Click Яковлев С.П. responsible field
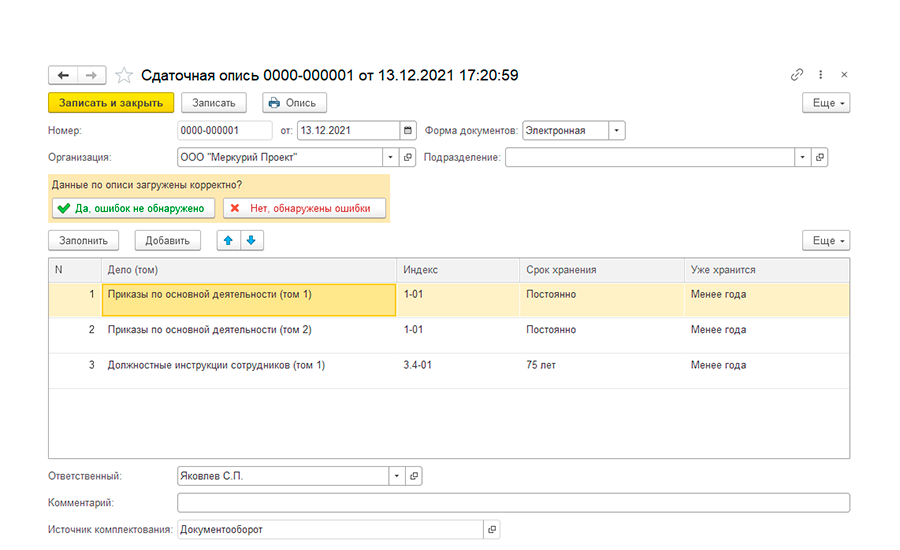The height and width of the screenshot is (550, 900). [x=283, y=476]
